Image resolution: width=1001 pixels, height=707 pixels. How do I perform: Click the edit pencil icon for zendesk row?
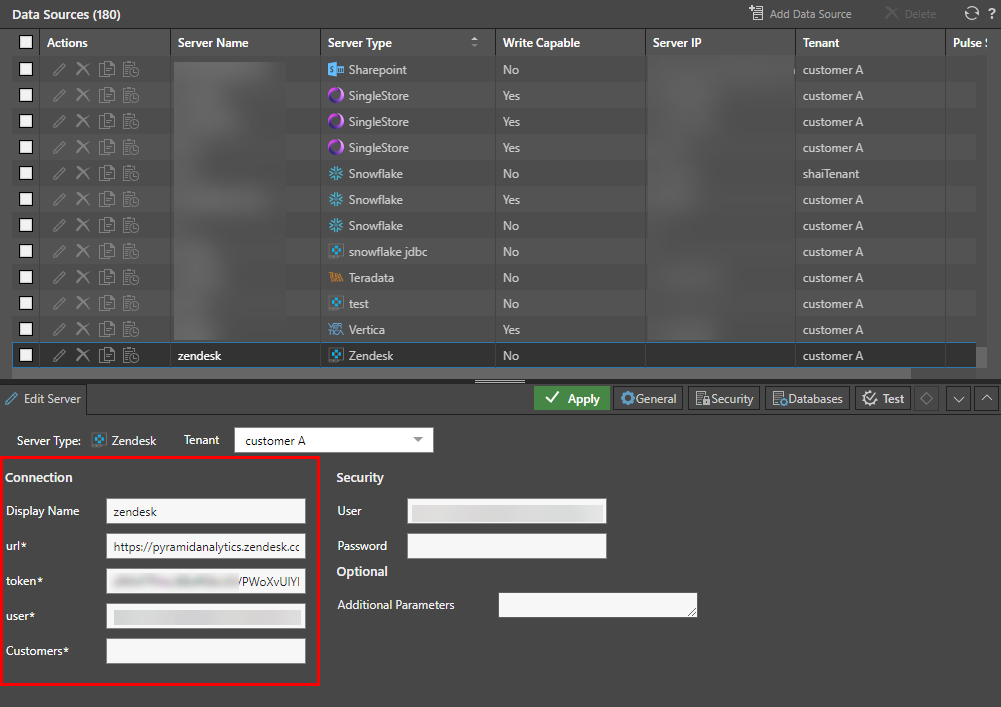point(59,355)
